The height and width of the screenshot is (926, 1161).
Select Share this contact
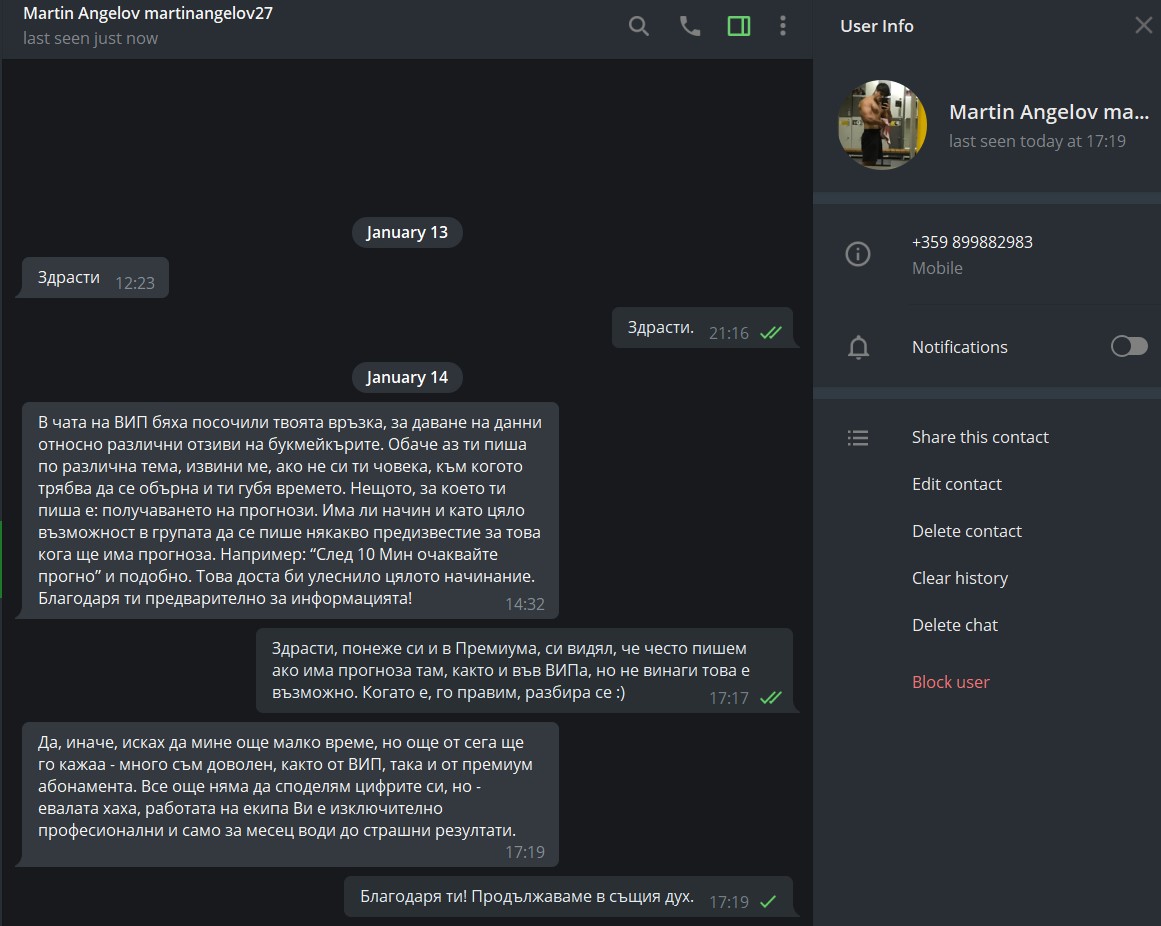click(980, 437)
